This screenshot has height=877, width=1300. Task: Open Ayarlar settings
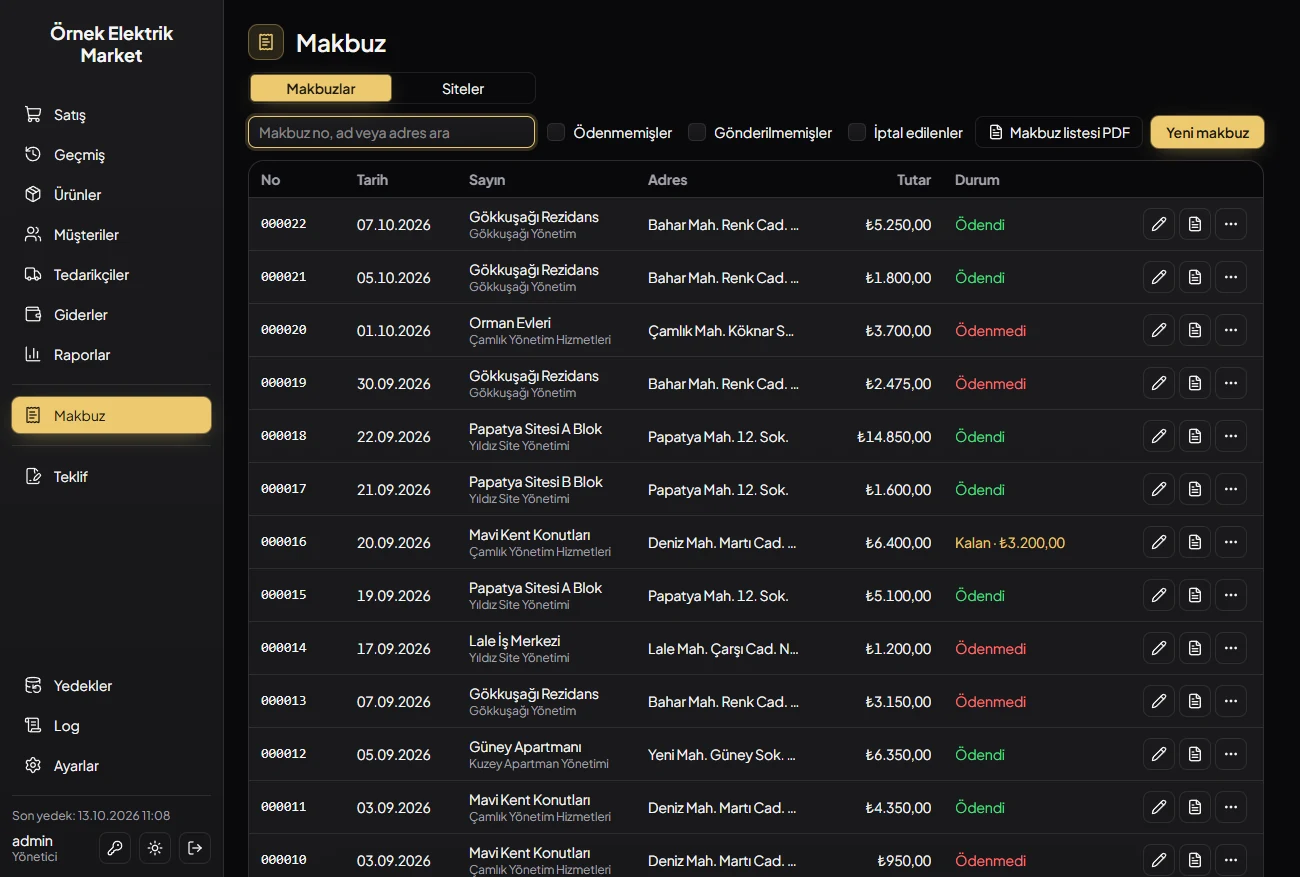tap(111, 766)
